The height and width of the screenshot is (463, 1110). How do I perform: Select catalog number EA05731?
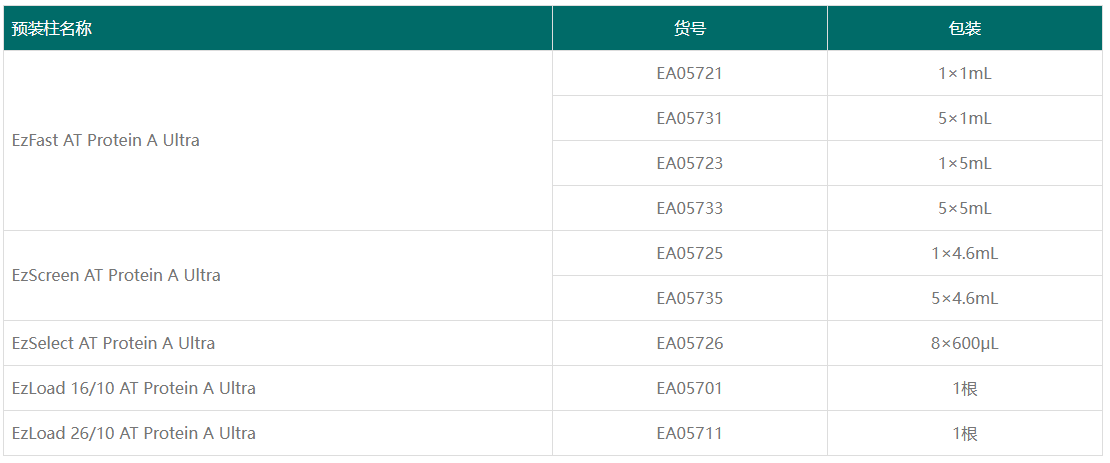[689, 118]
